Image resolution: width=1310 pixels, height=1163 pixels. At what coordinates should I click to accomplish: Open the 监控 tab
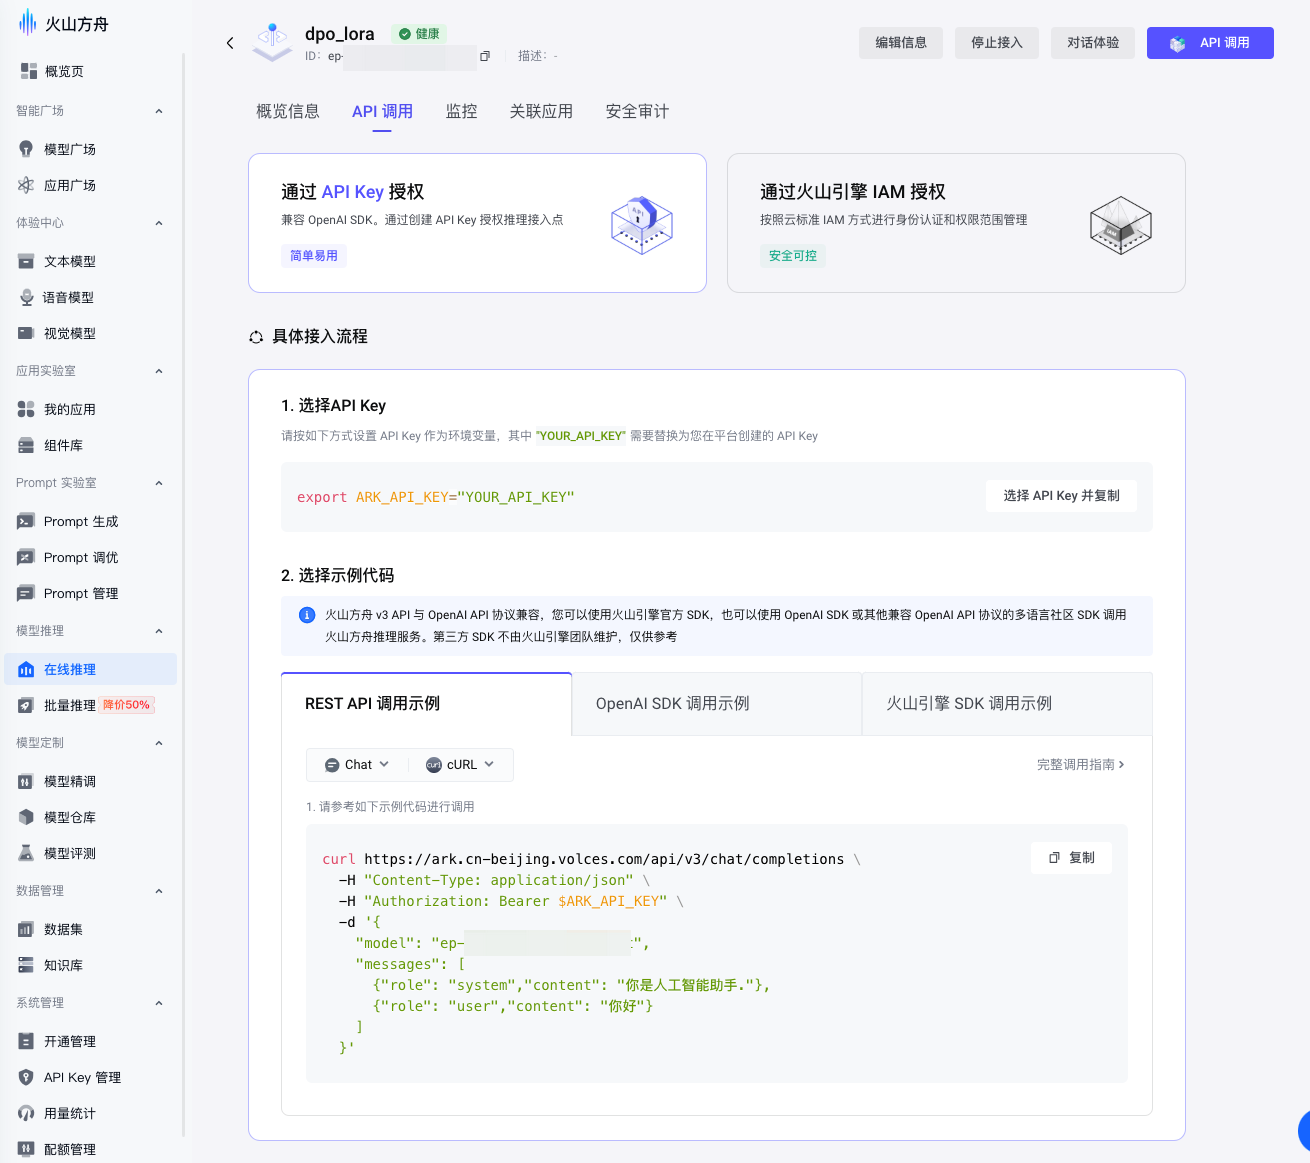(461, 111)
